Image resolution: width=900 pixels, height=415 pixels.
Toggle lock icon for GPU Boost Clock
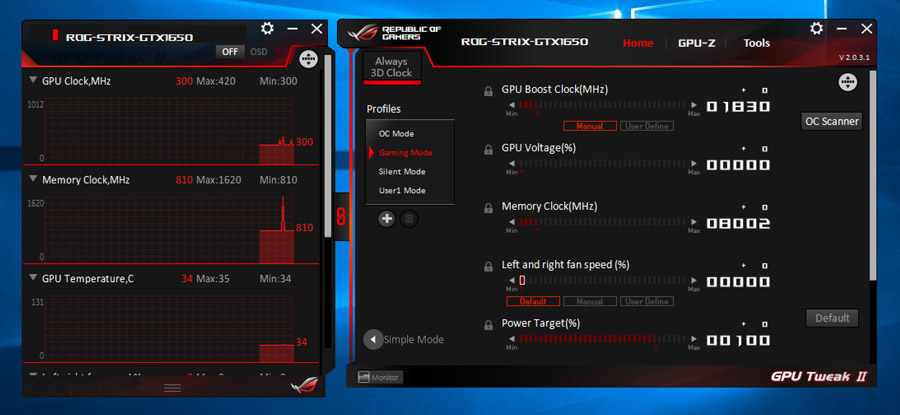point(488,91)
